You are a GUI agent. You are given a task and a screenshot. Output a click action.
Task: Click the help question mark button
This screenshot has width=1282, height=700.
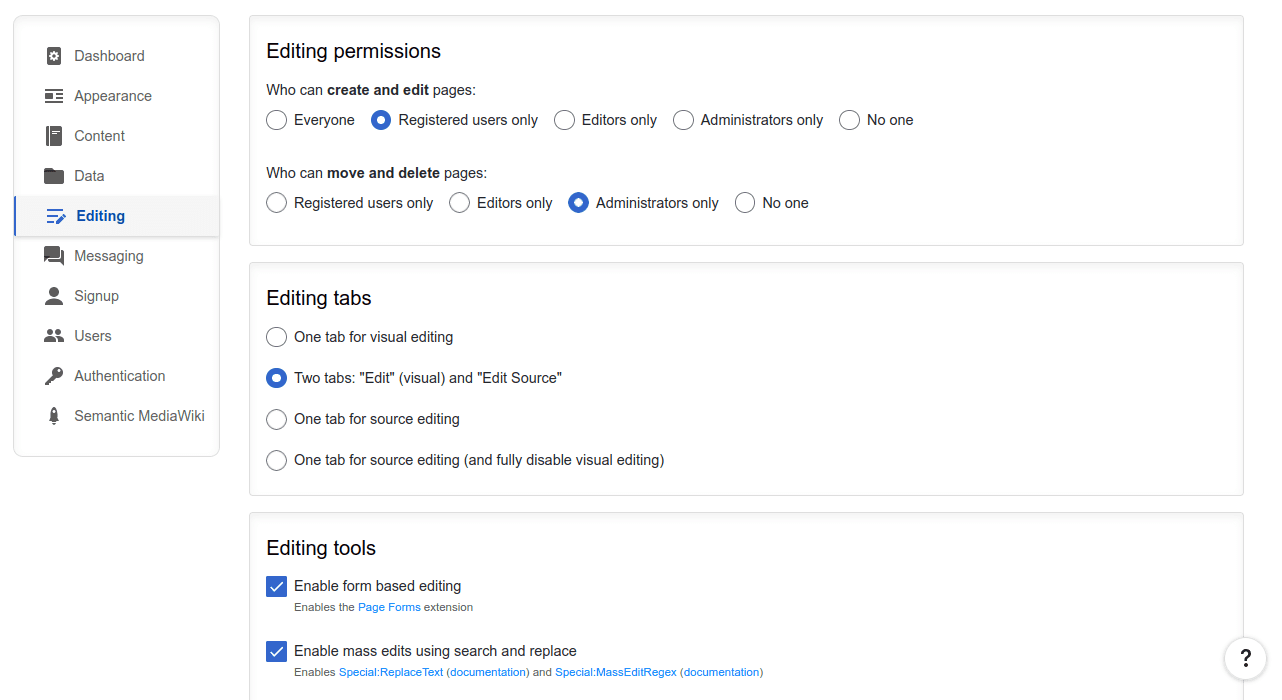click(1245, 659)
